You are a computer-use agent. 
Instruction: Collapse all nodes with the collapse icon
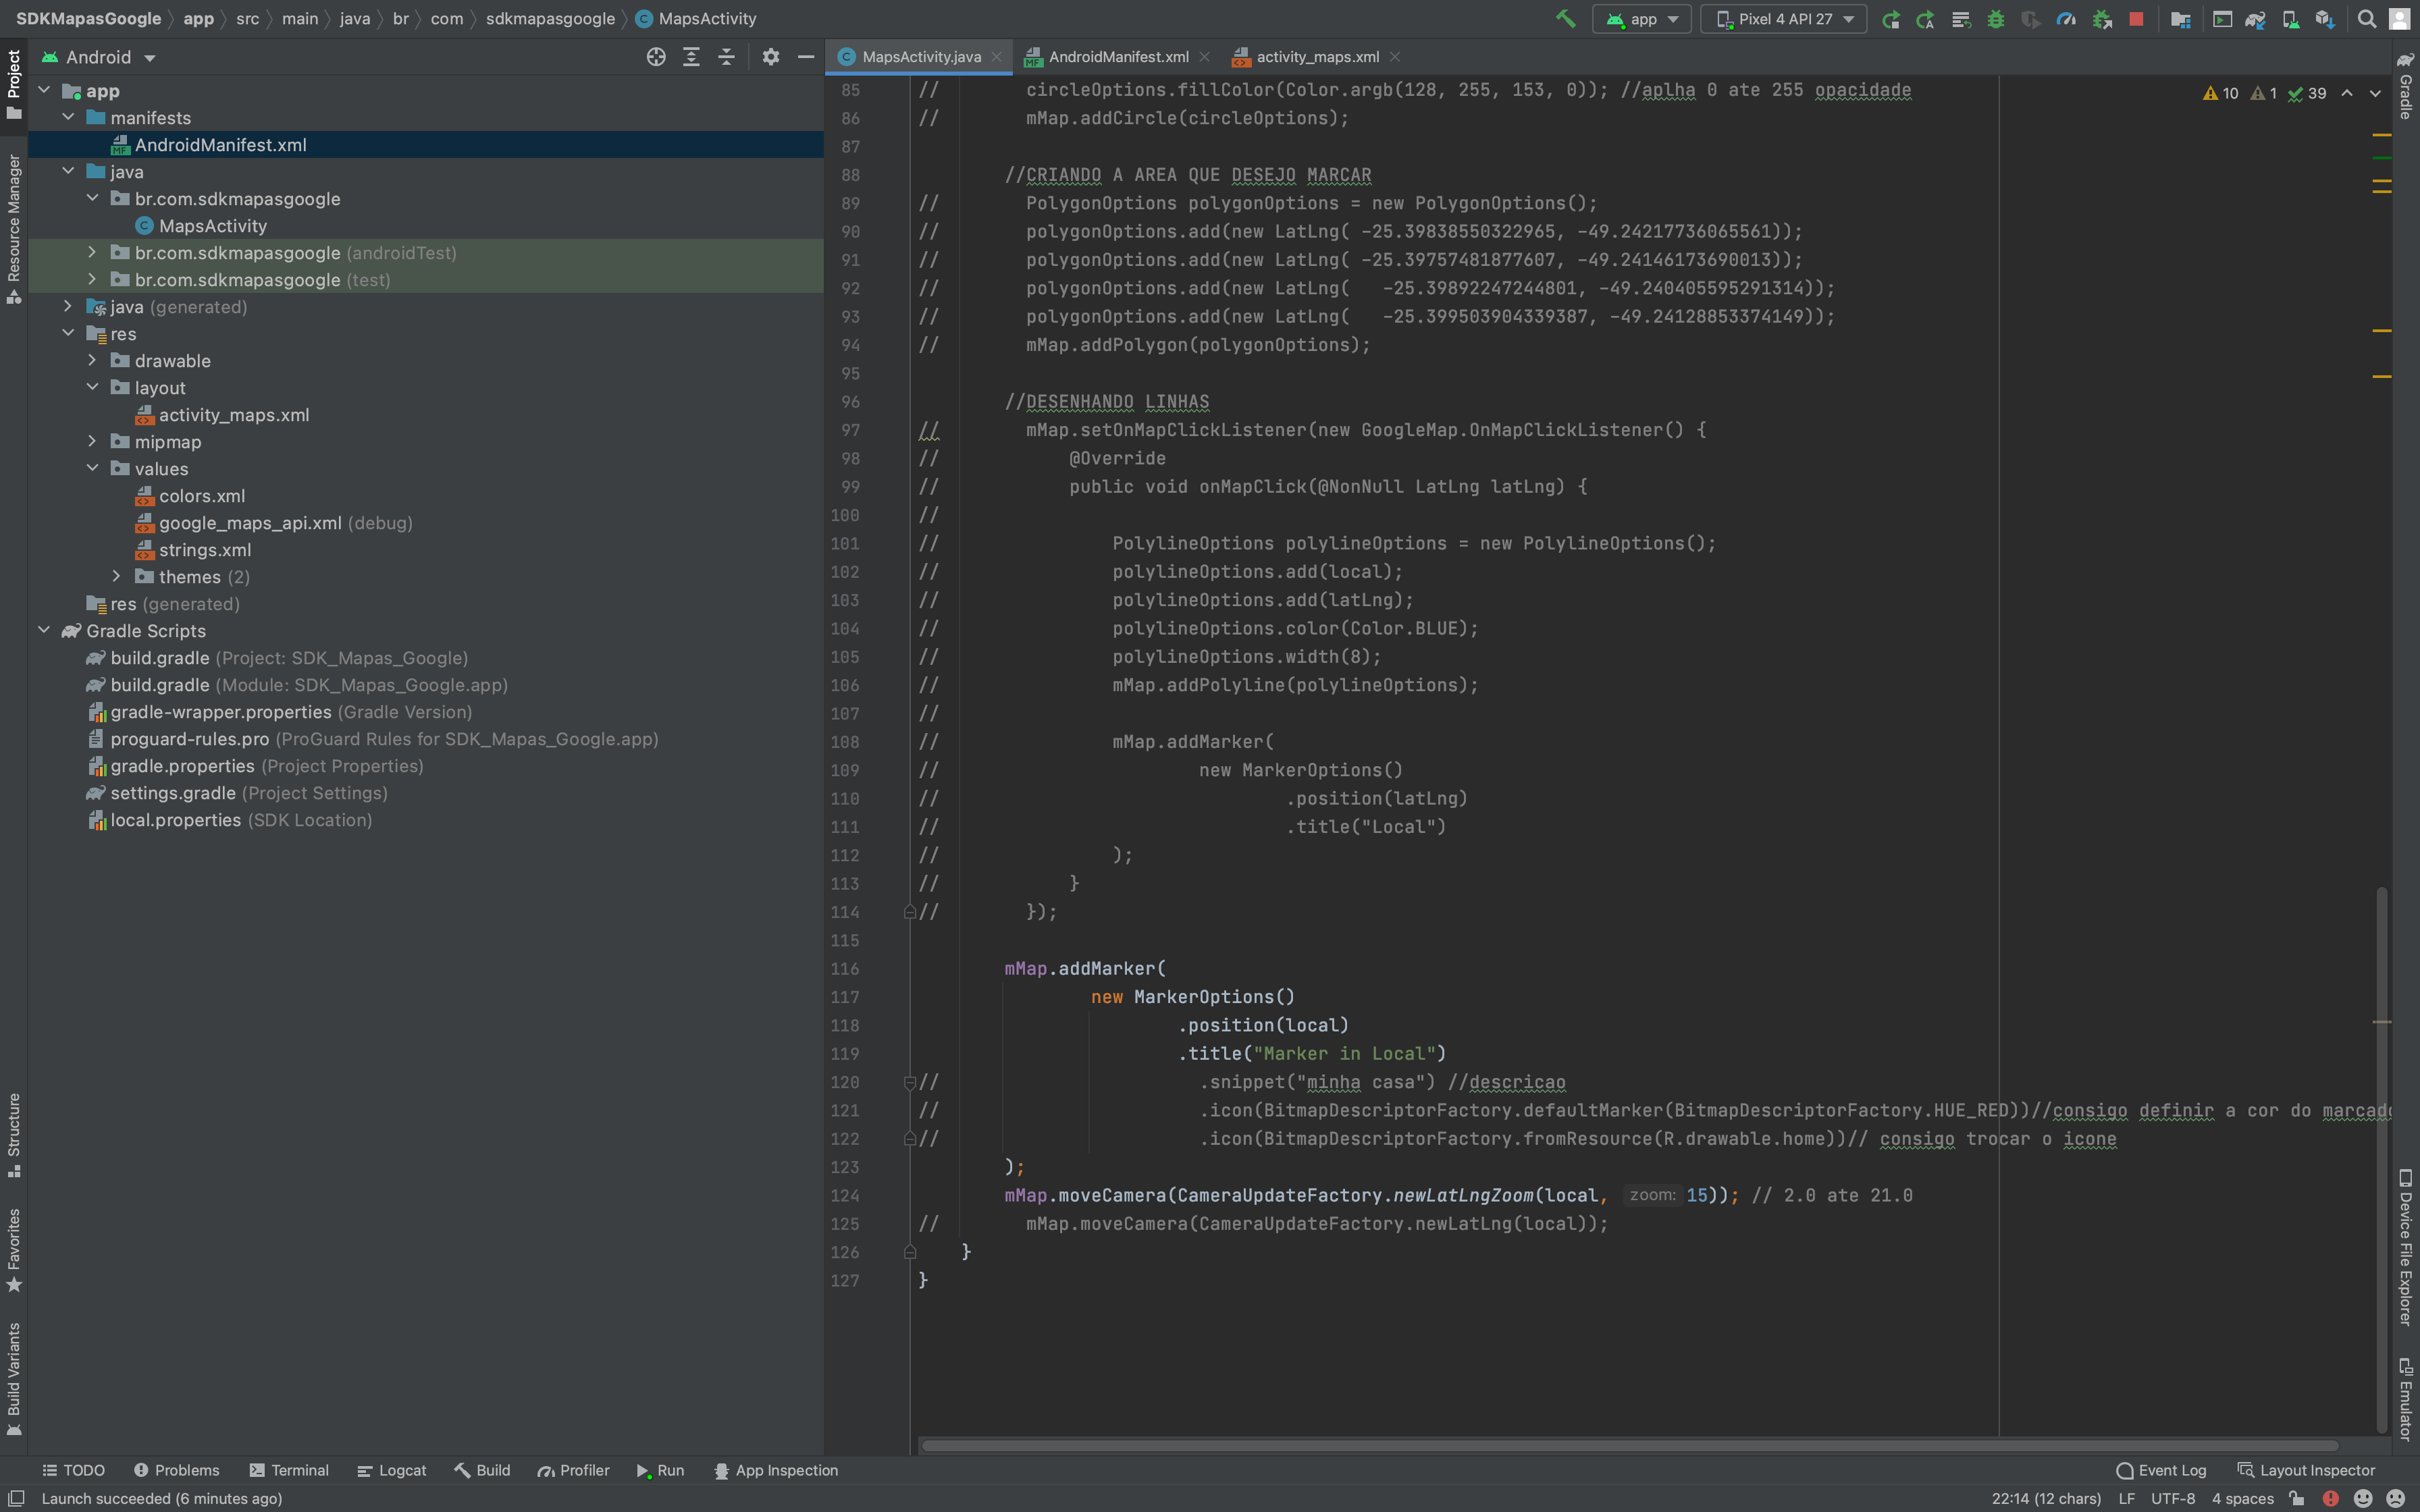pyautogui.click(x=726, y=57)
